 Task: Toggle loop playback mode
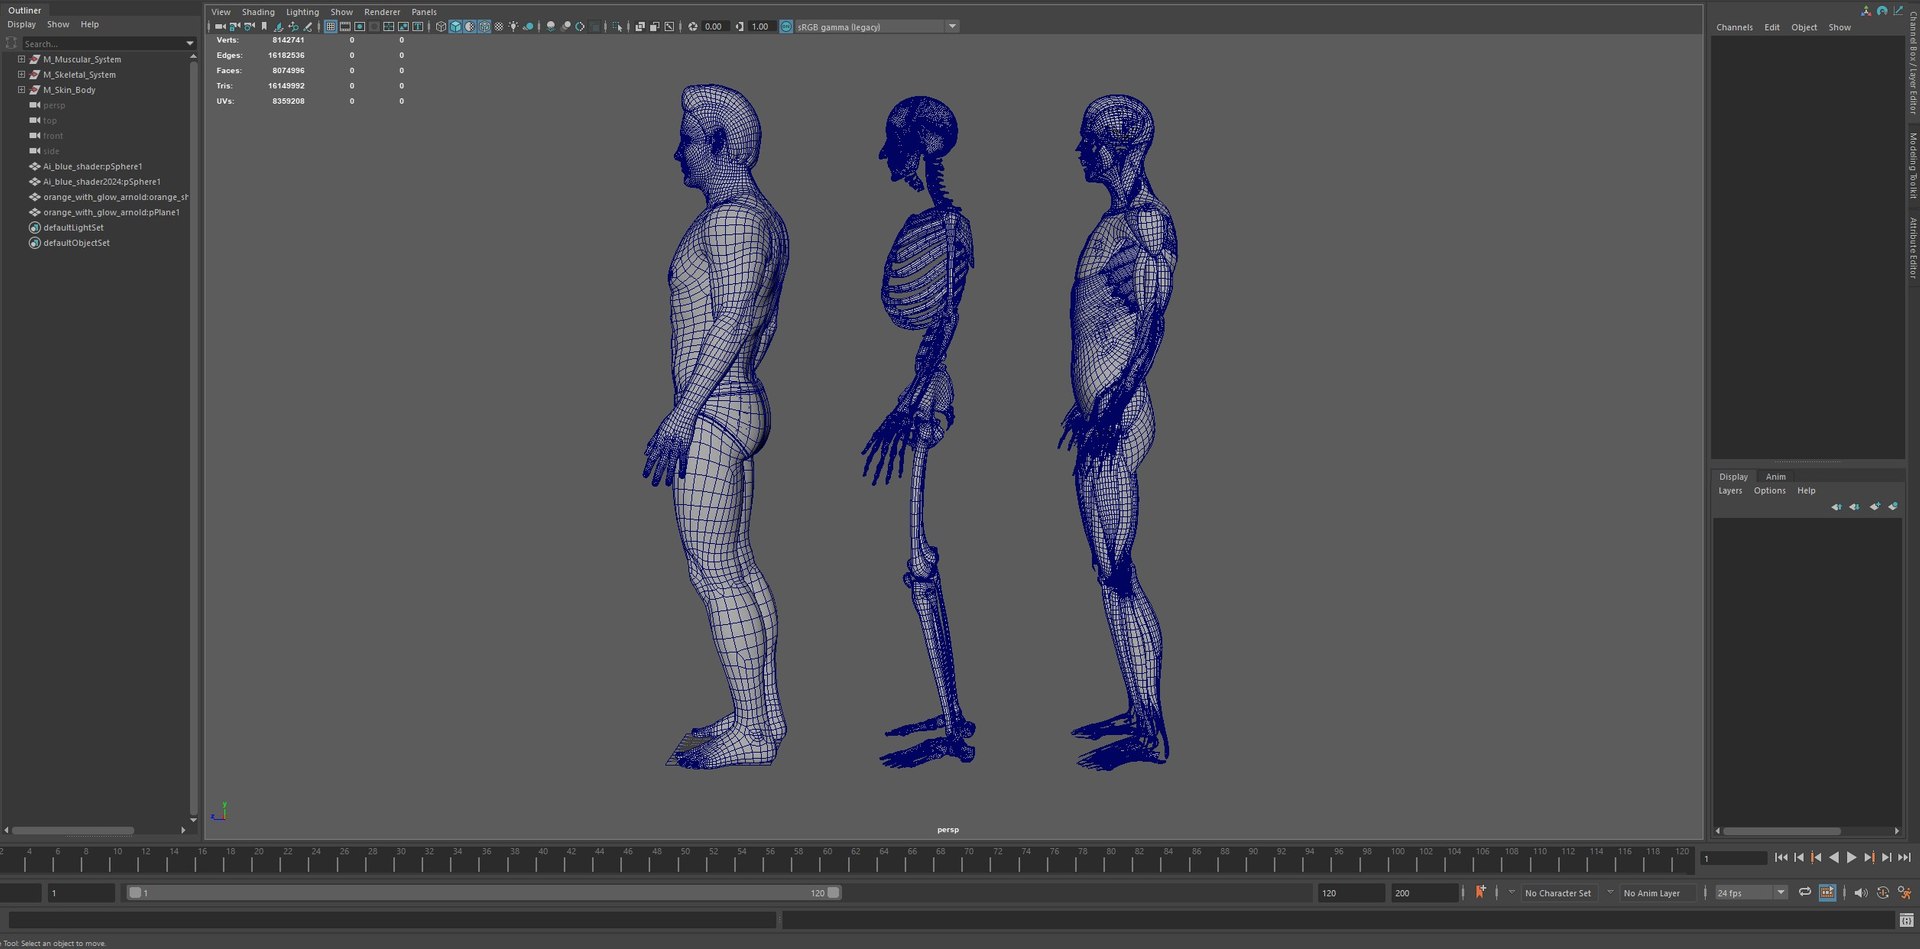1805,892
